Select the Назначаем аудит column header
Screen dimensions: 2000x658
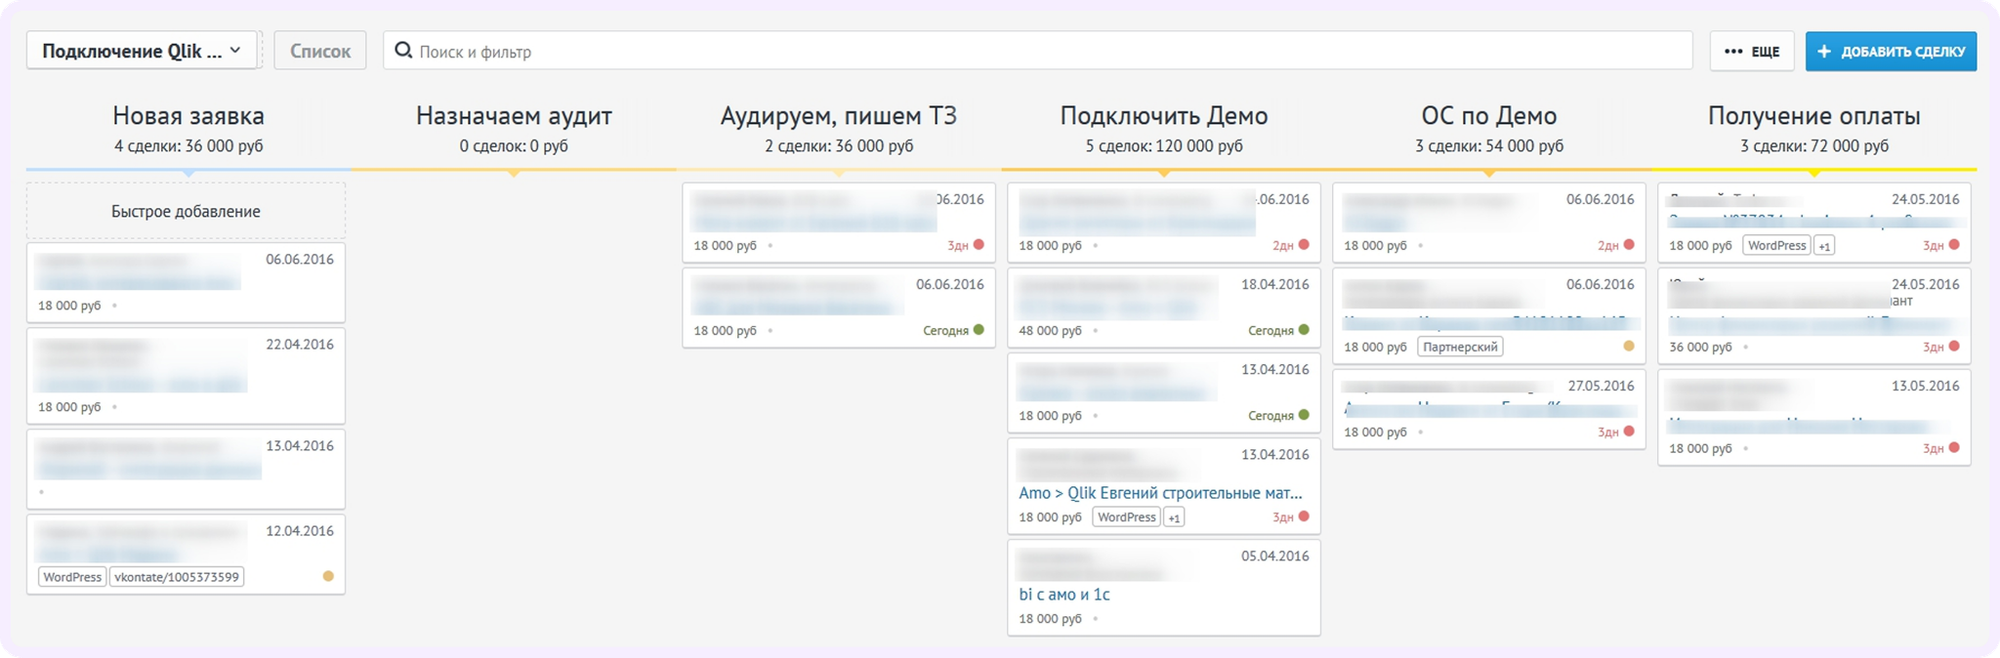[514, 116]
